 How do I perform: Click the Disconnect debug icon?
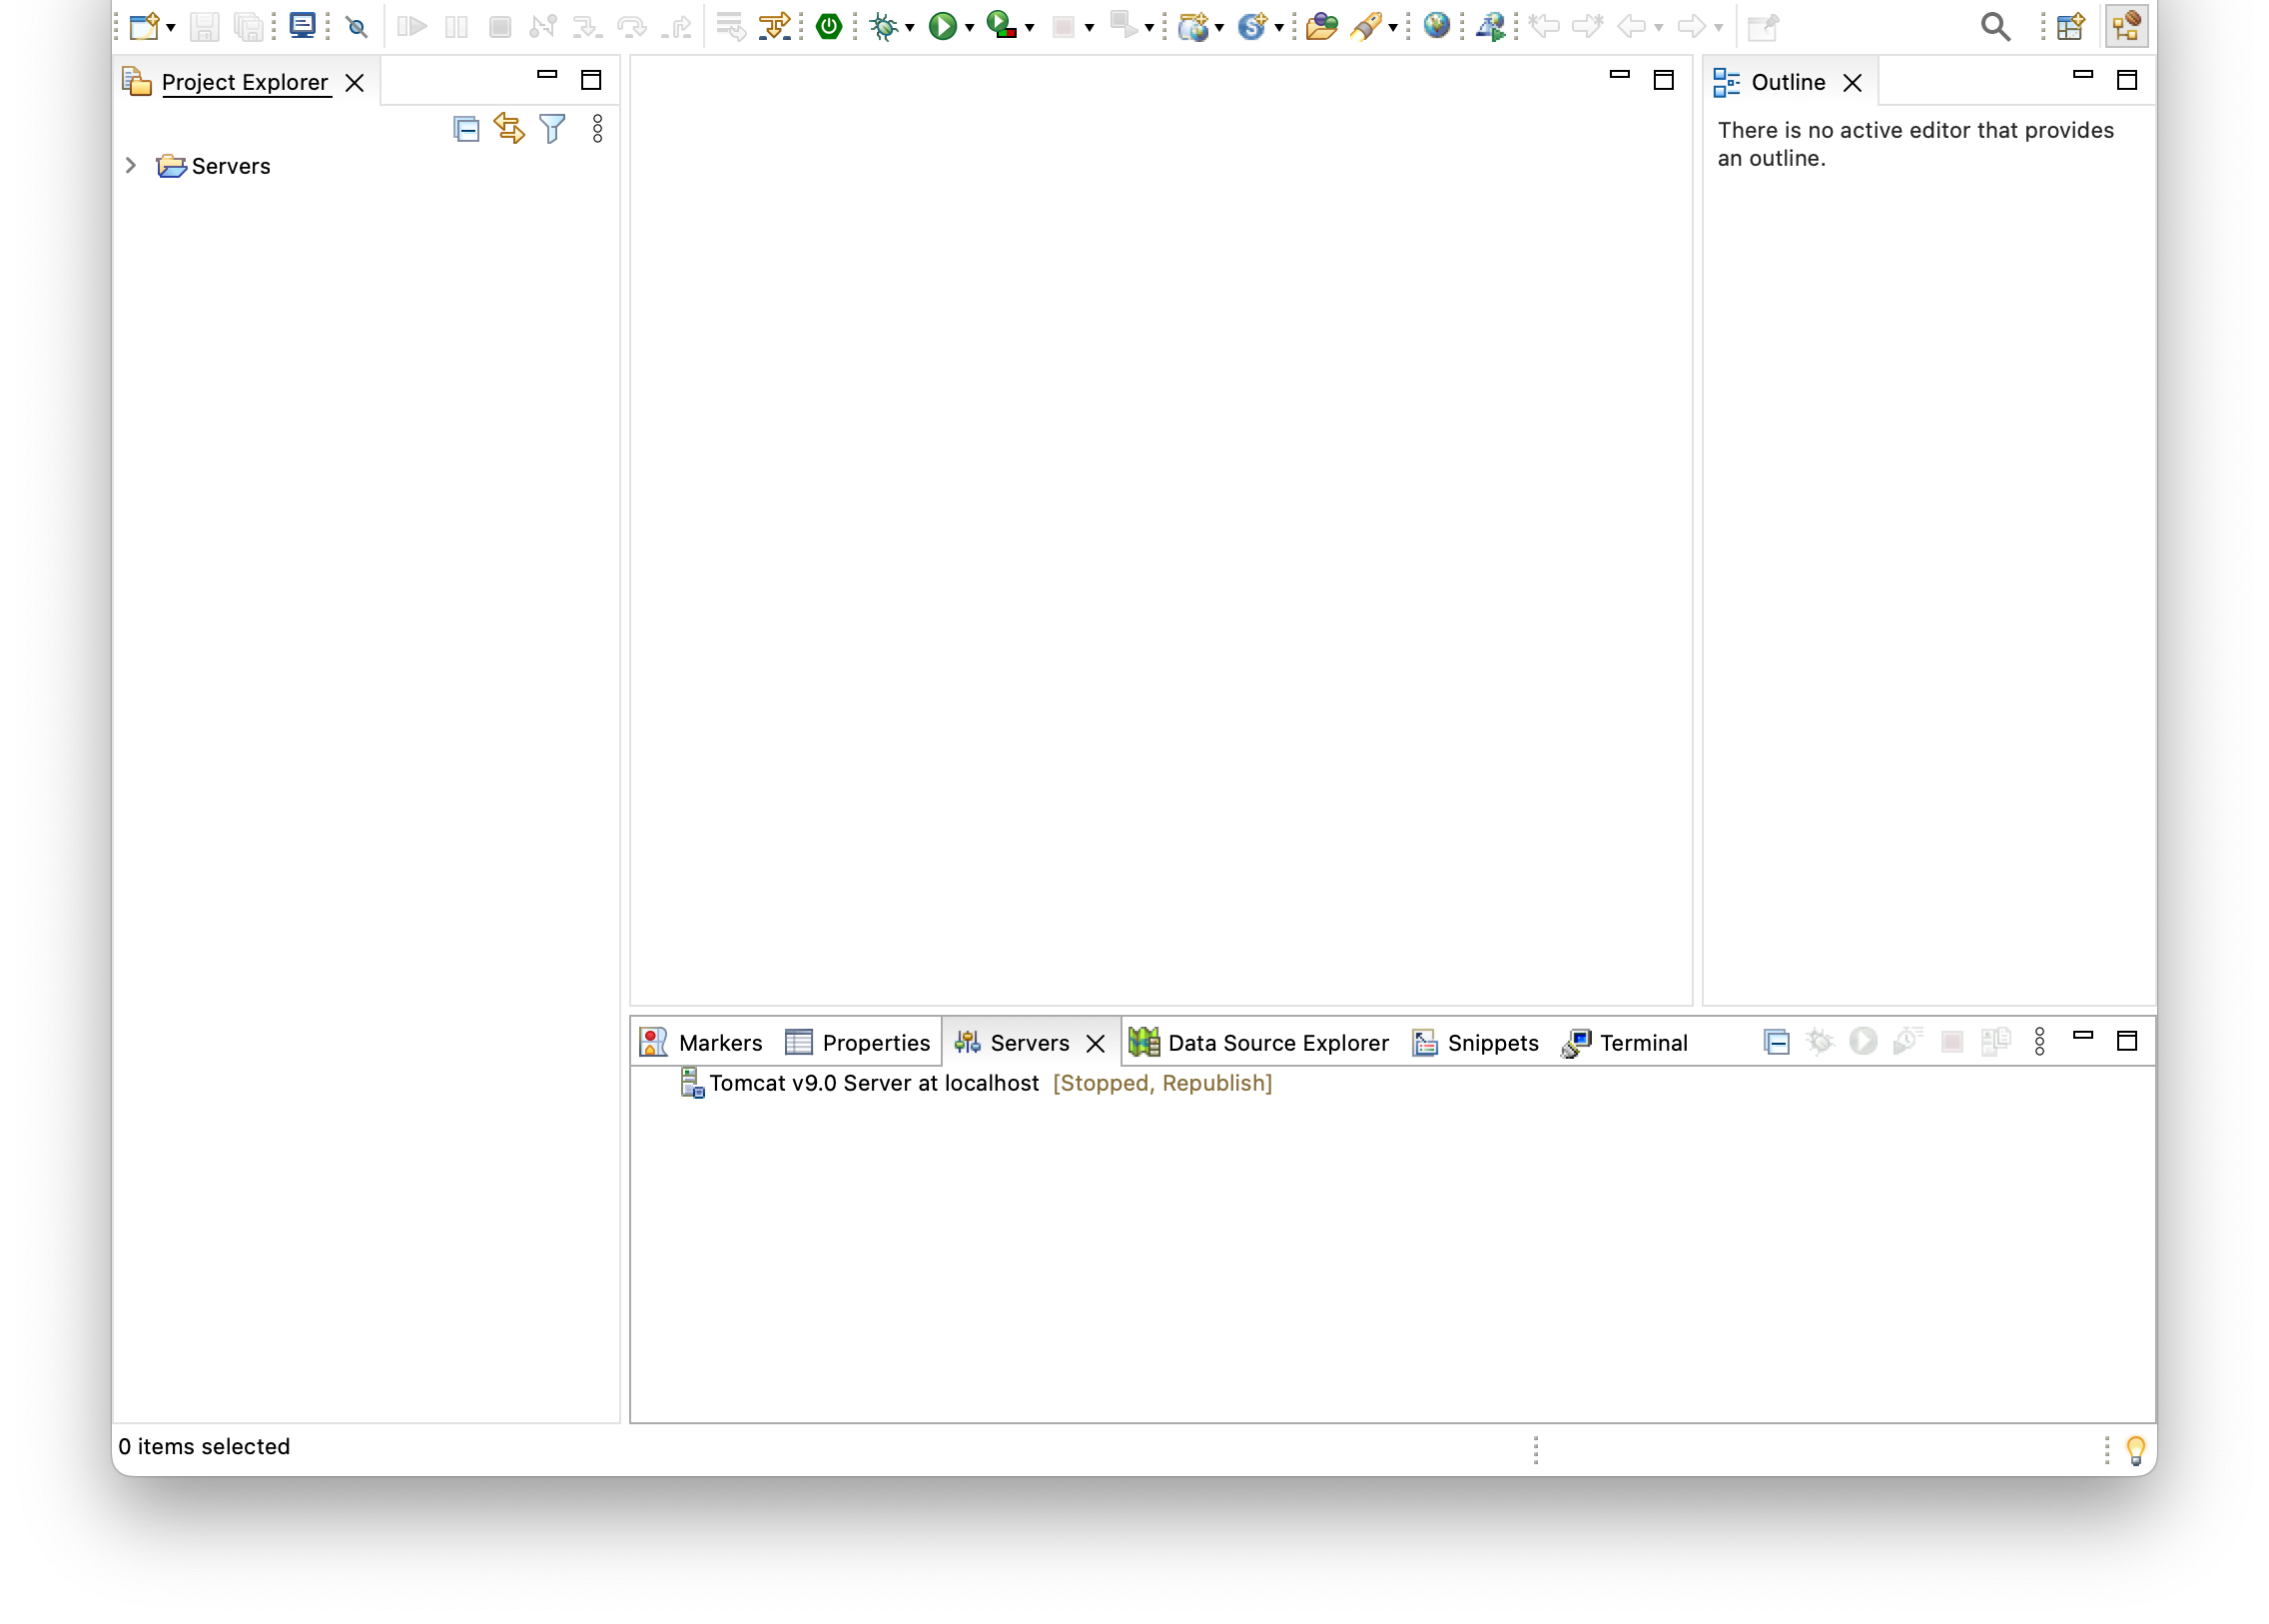pyautogui.click(x=543, y=26)
